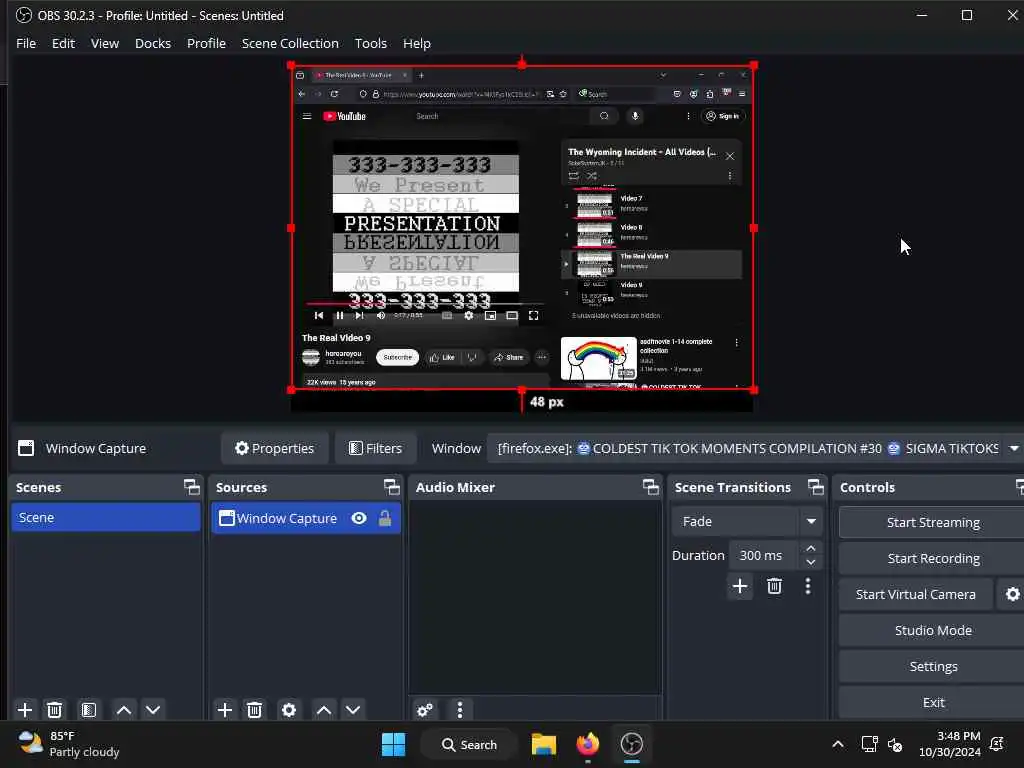Open File Explorer from the taskbar
The height and width of the screenshot is (768, 1024).
coord(544,744)
